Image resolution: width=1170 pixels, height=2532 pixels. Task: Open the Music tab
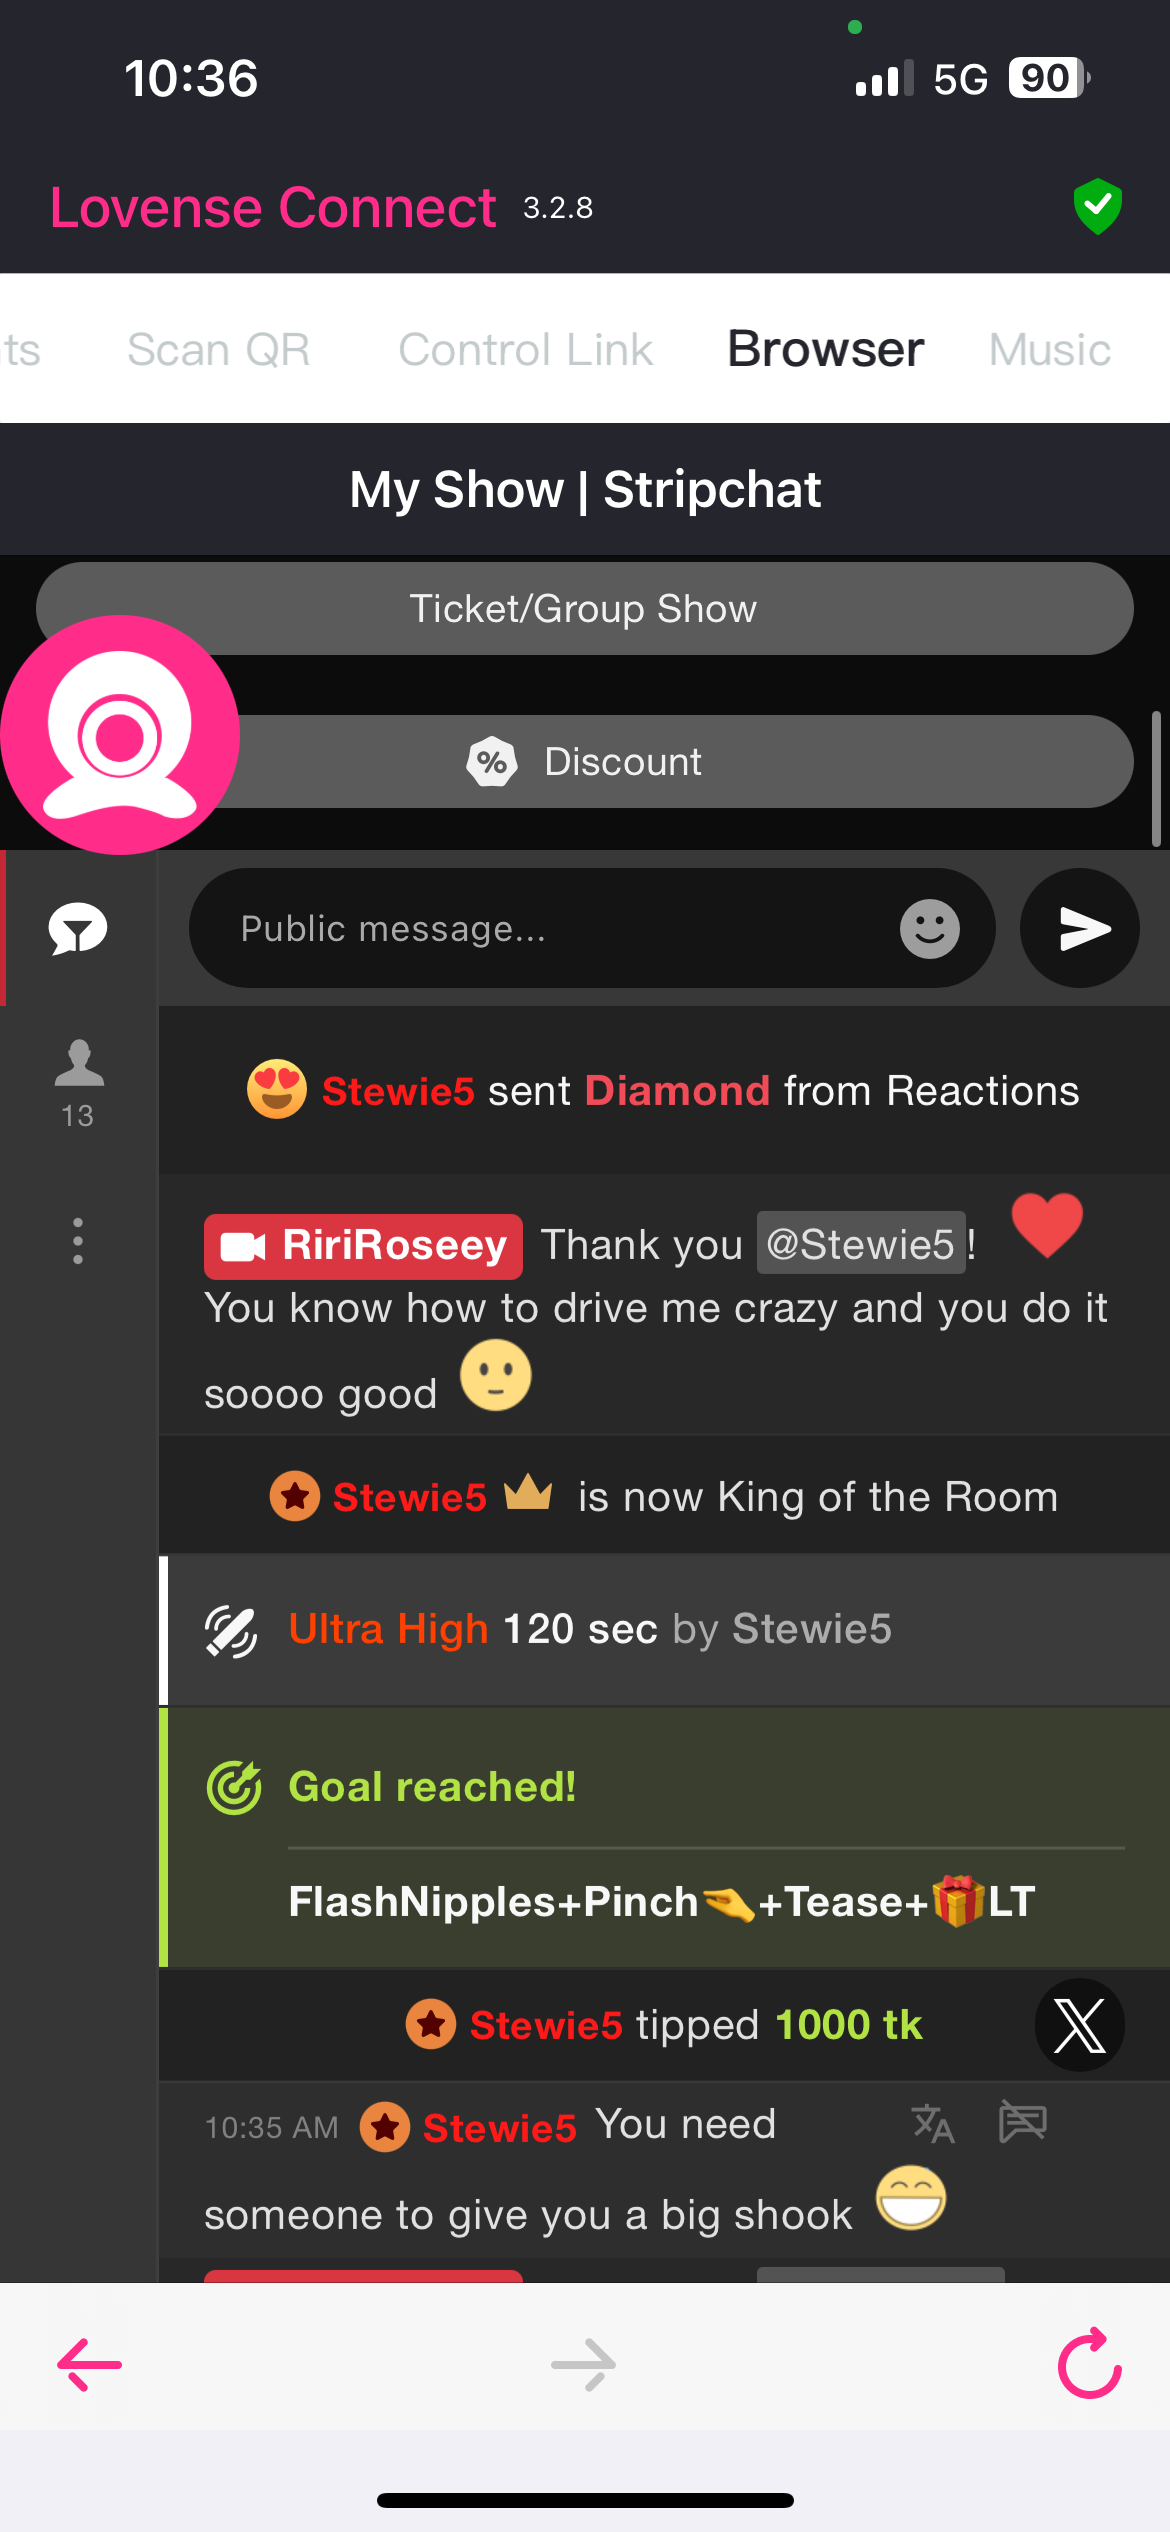click(1049, 350)
